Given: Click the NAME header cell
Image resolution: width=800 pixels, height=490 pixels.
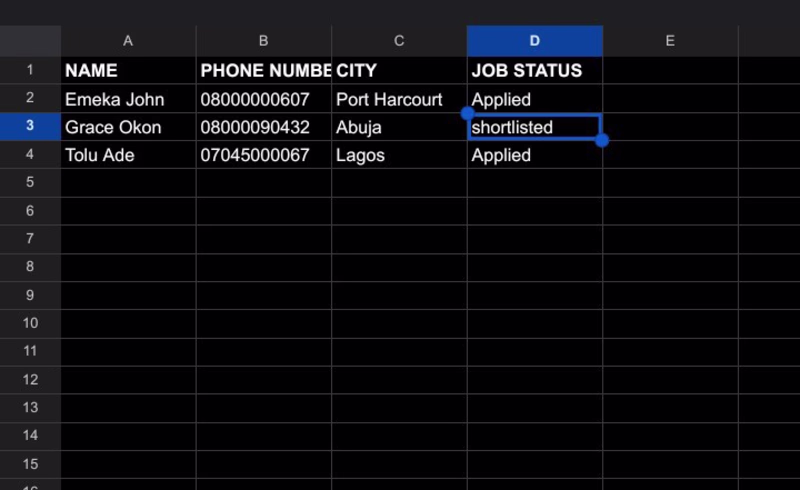Looking at the screenshot, I should pos(128,70).
